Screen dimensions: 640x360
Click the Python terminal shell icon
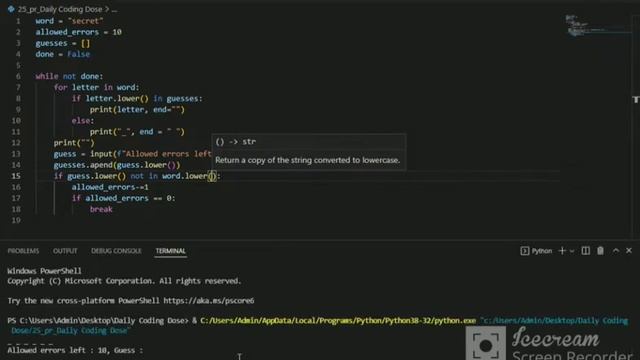[524, 251]
